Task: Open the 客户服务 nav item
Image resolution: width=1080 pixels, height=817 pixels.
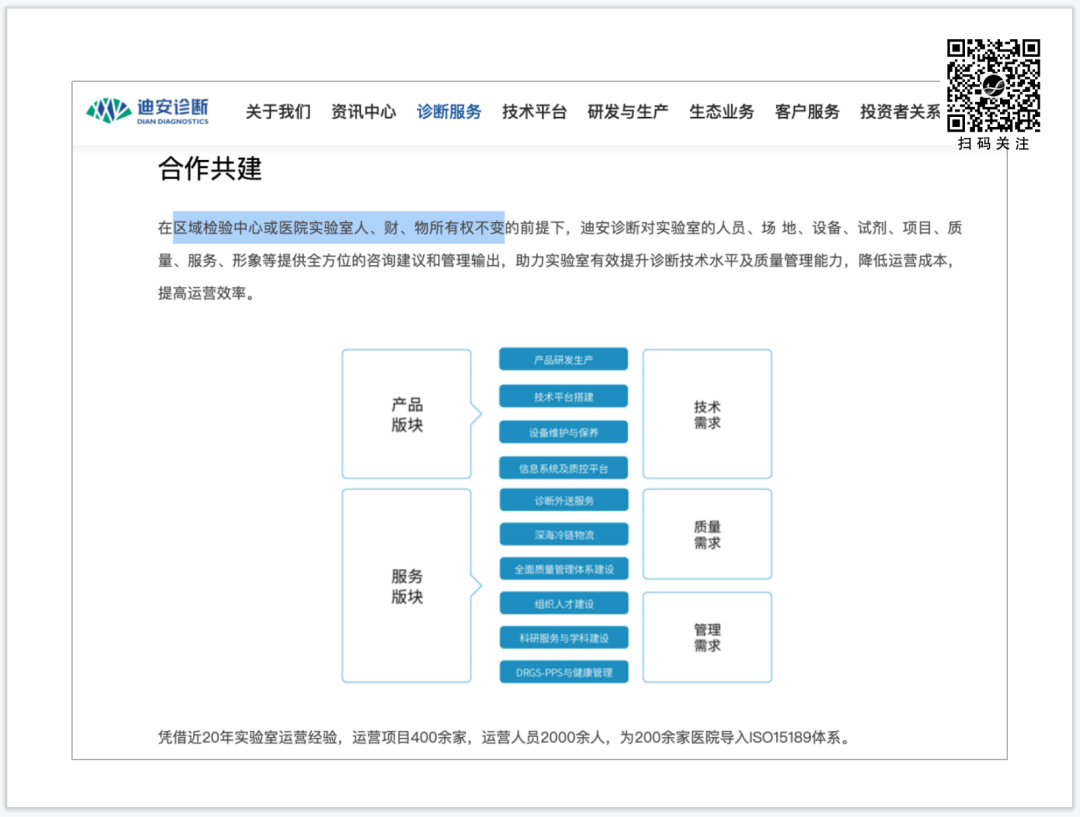Action: click(x=807, y=112)
